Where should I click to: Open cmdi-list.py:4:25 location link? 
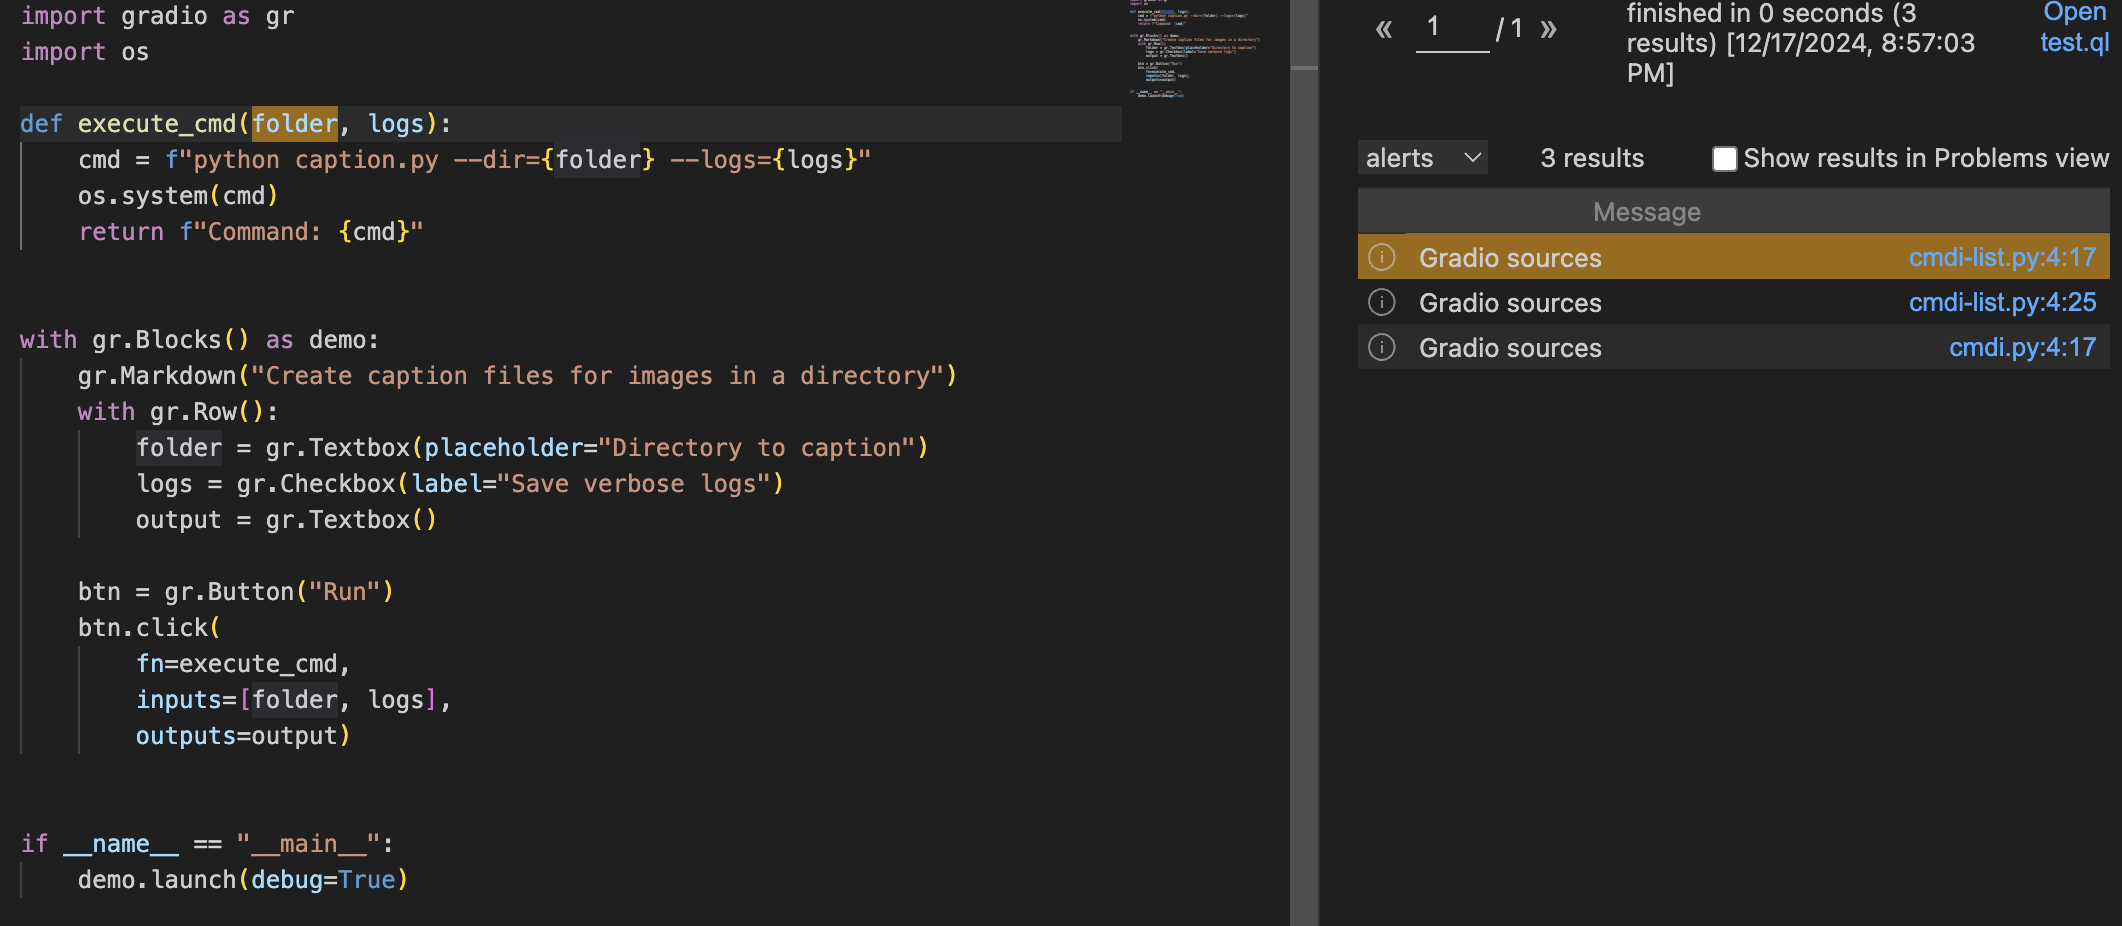pyautogui.click(x=2001, y=302)
